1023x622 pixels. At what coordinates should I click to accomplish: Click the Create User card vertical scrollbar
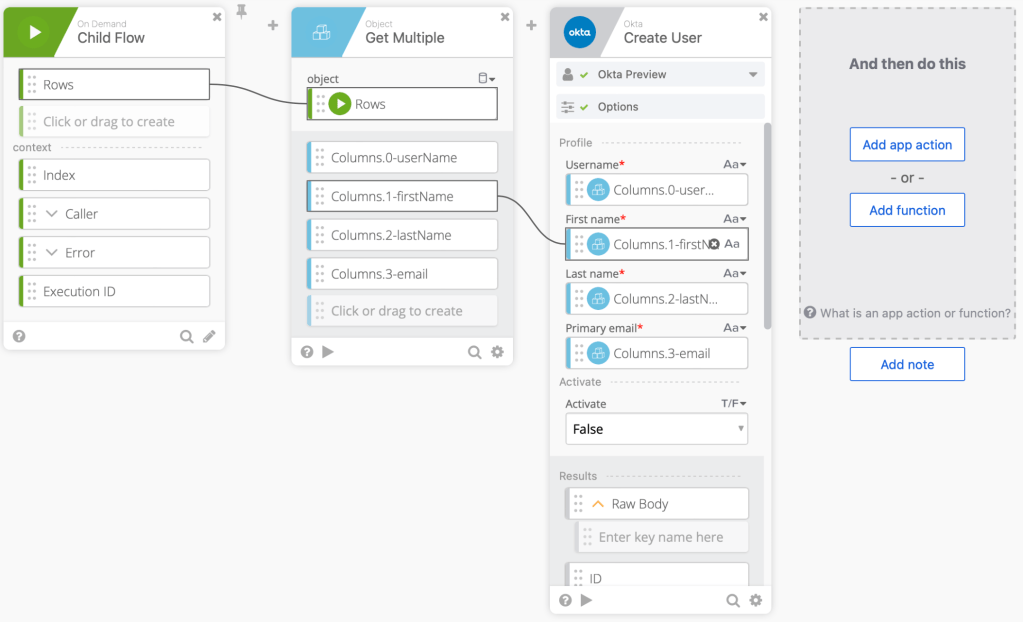[767, 225]
